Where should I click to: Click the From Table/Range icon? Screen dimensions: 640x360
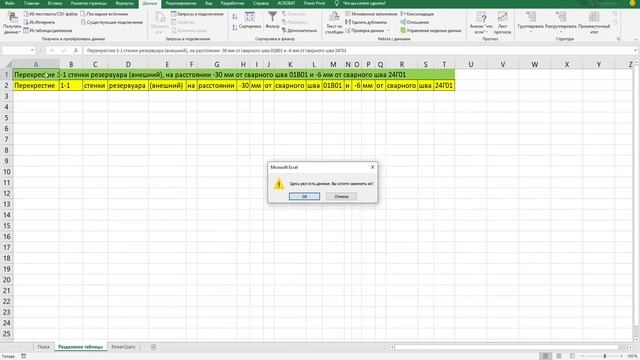tap(26, 30)
